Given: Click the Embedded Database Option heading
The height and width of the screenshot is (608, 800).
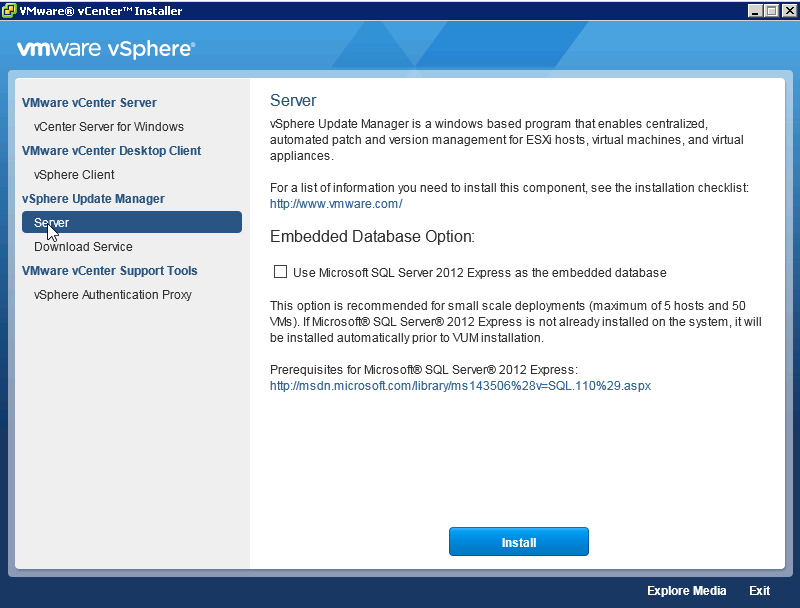Looking at the screenshot, I should tap(372, 237).
